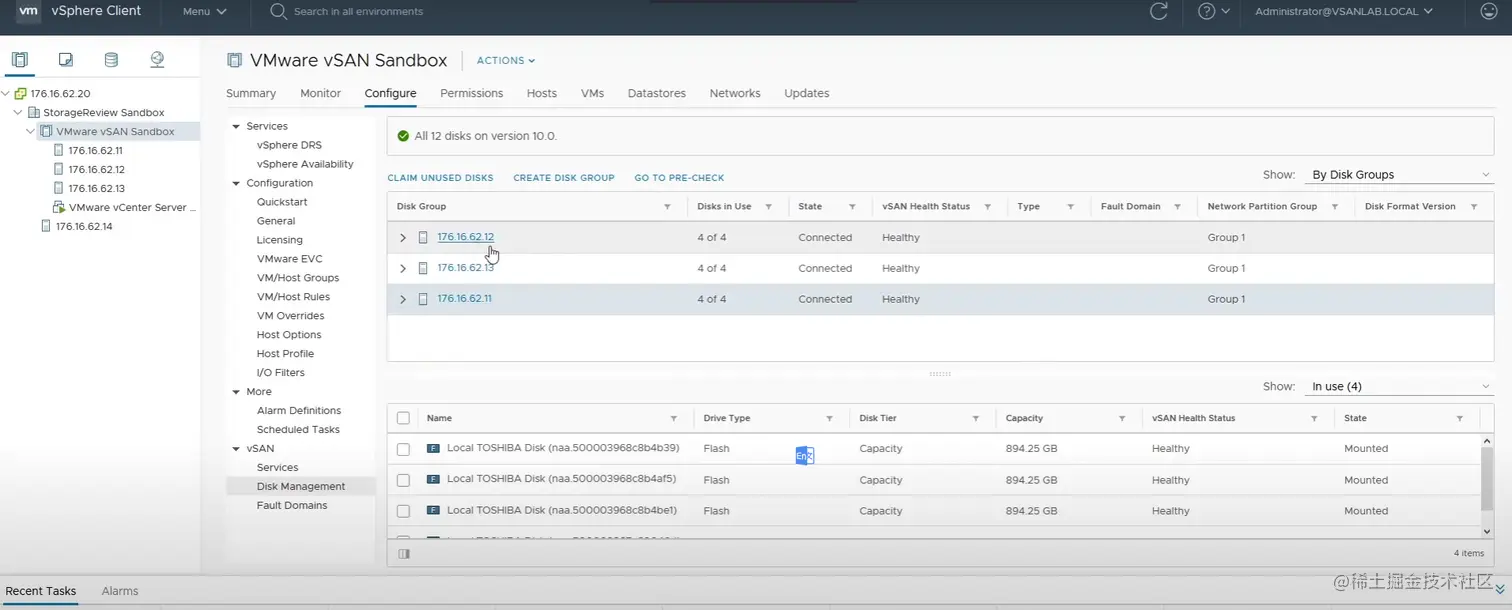Click the column chooser icon below disks table

404,553
